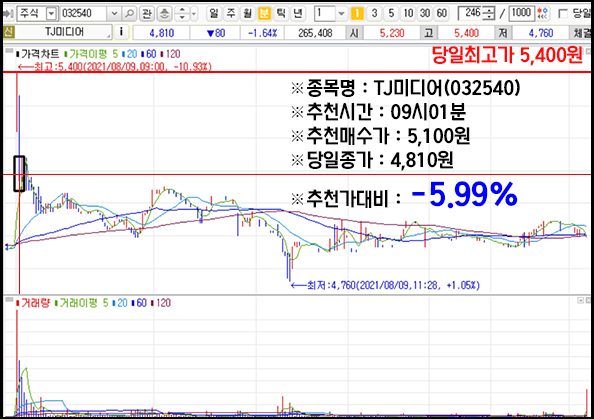Select the 30-minute interval button
594x419 pixels.
[x=425, y=14]
